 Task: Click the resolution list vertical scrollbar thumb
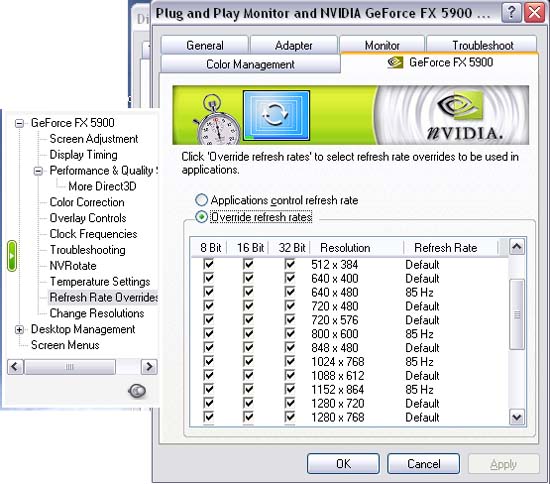(x=517, y=314)
